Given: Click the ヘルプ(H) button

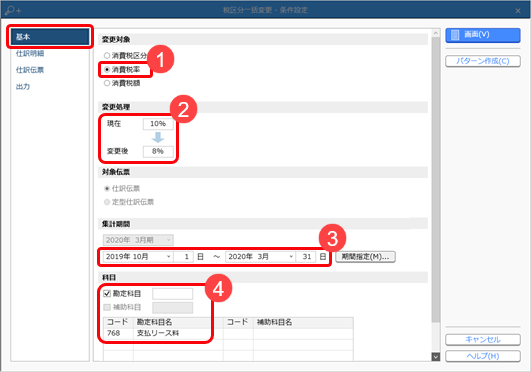Looking at the screenshot, I should (x=483, y=356).
